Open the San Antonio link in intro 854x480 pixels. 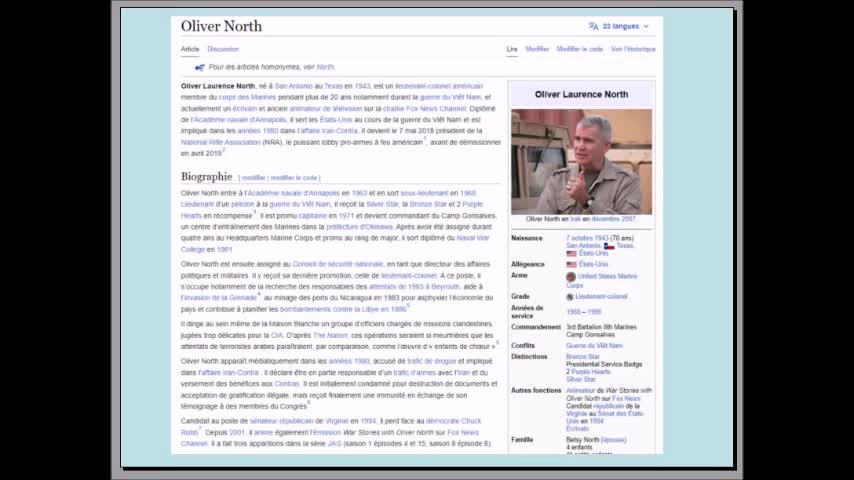pyautogui.click(x=294, y=86)
